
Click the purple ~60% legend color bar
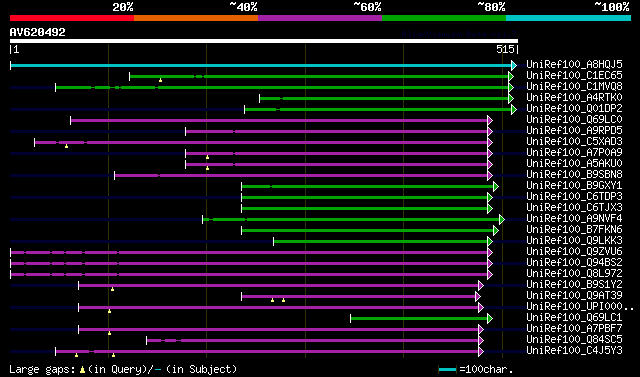tap(320, 18)
